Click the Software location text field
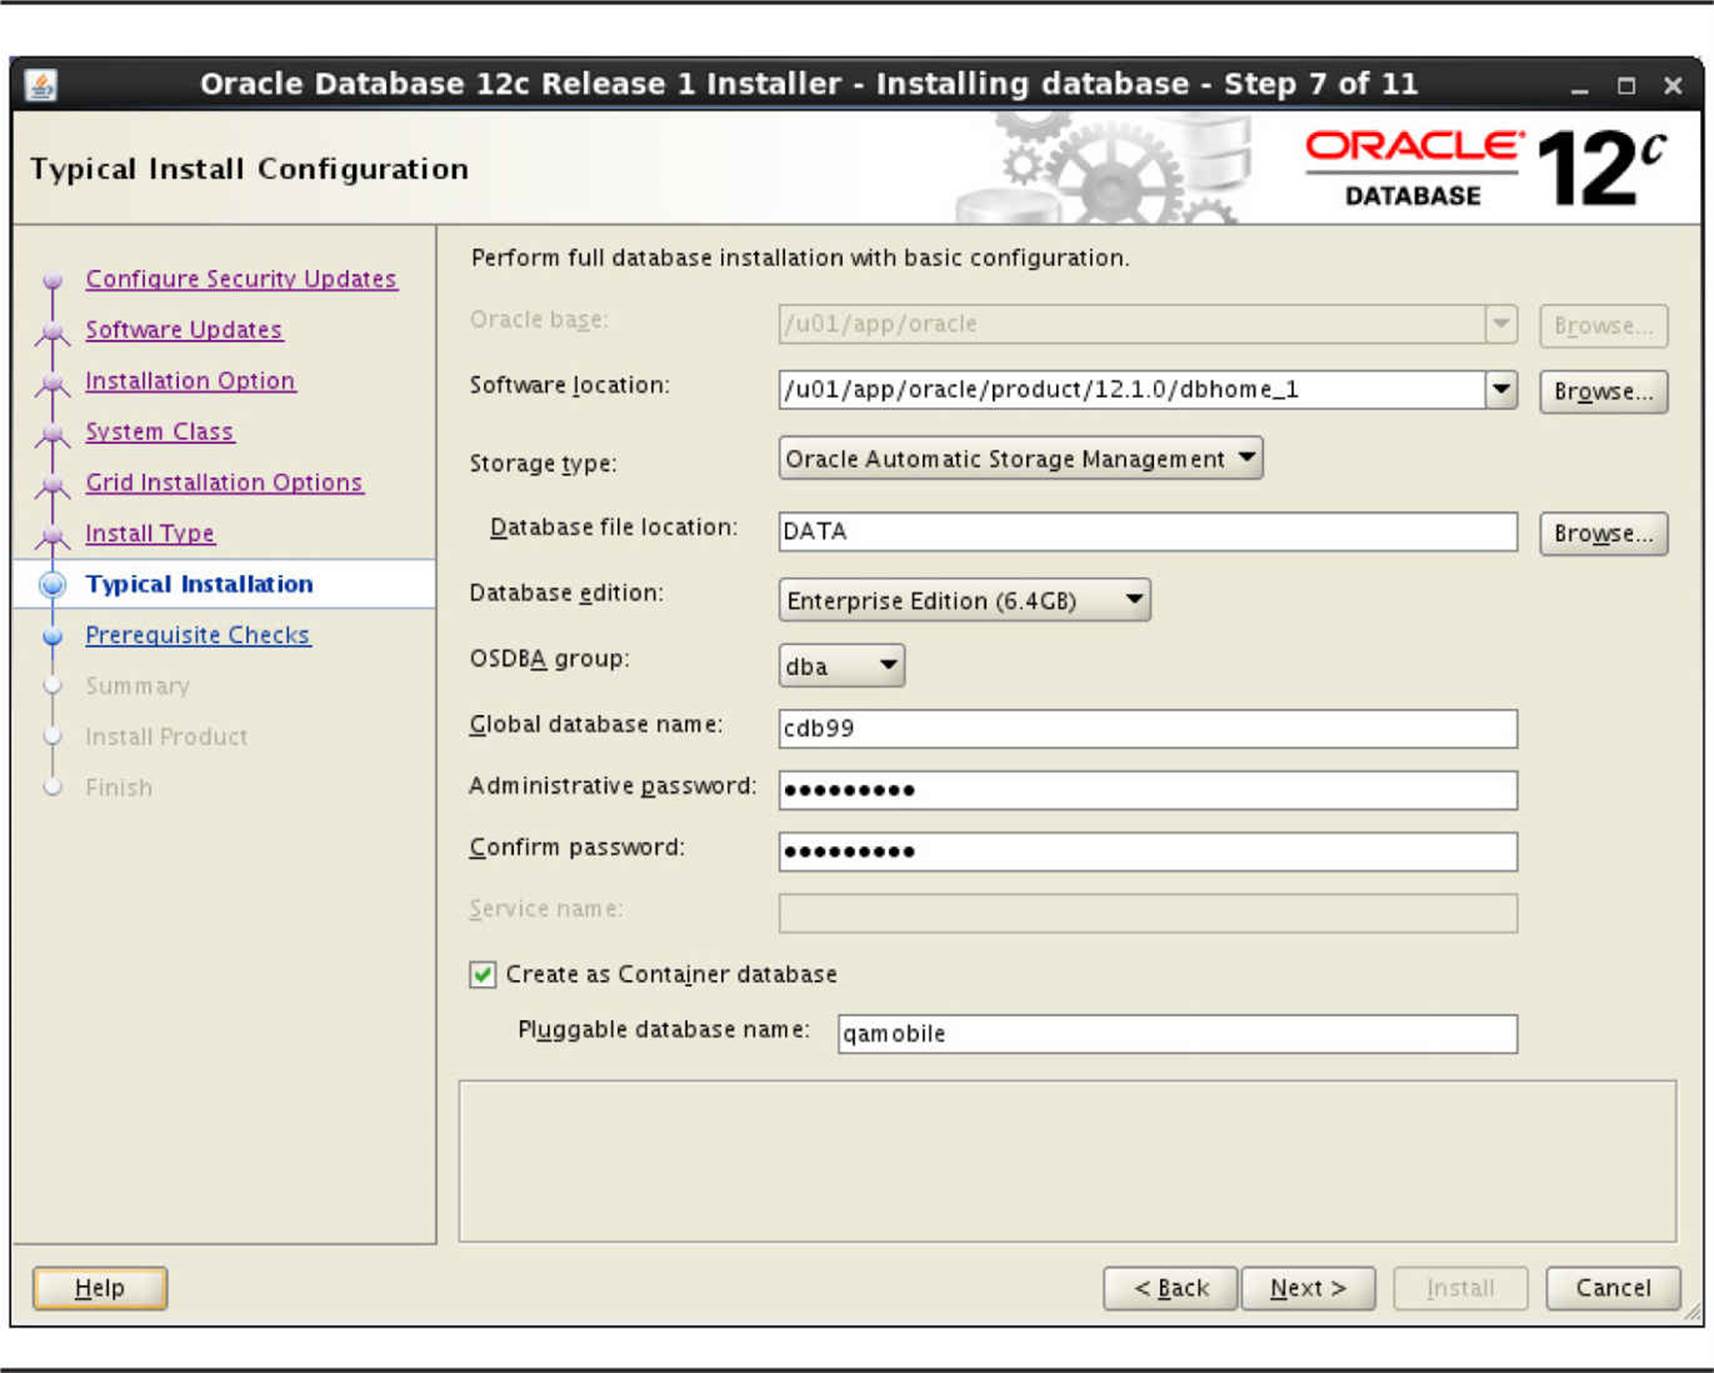The image size is (1714, 1373). [x=1132, y=390]
